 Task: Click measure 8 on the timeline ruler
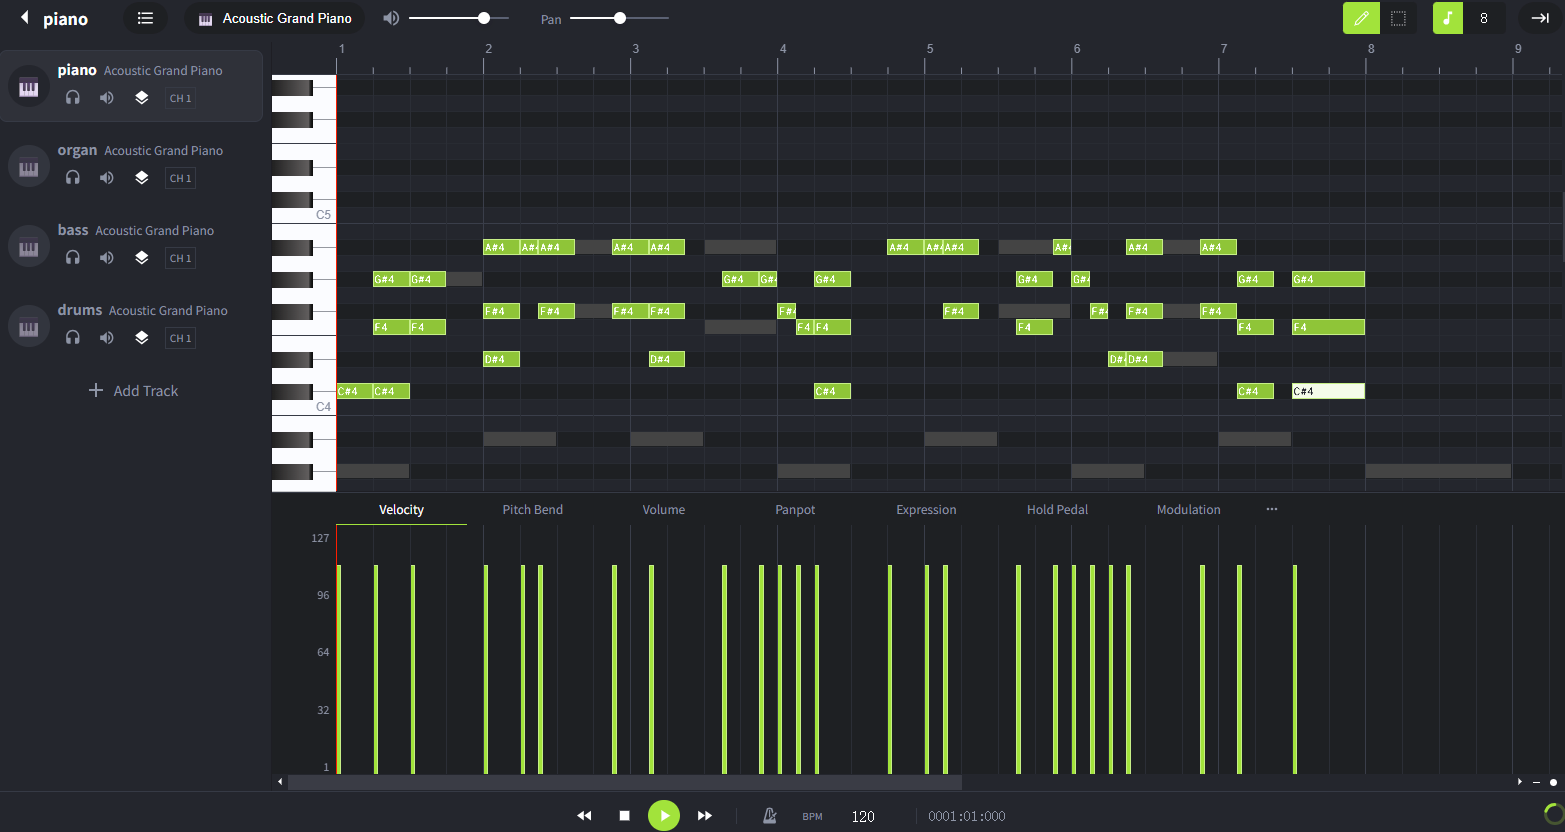click(1371, 49)
